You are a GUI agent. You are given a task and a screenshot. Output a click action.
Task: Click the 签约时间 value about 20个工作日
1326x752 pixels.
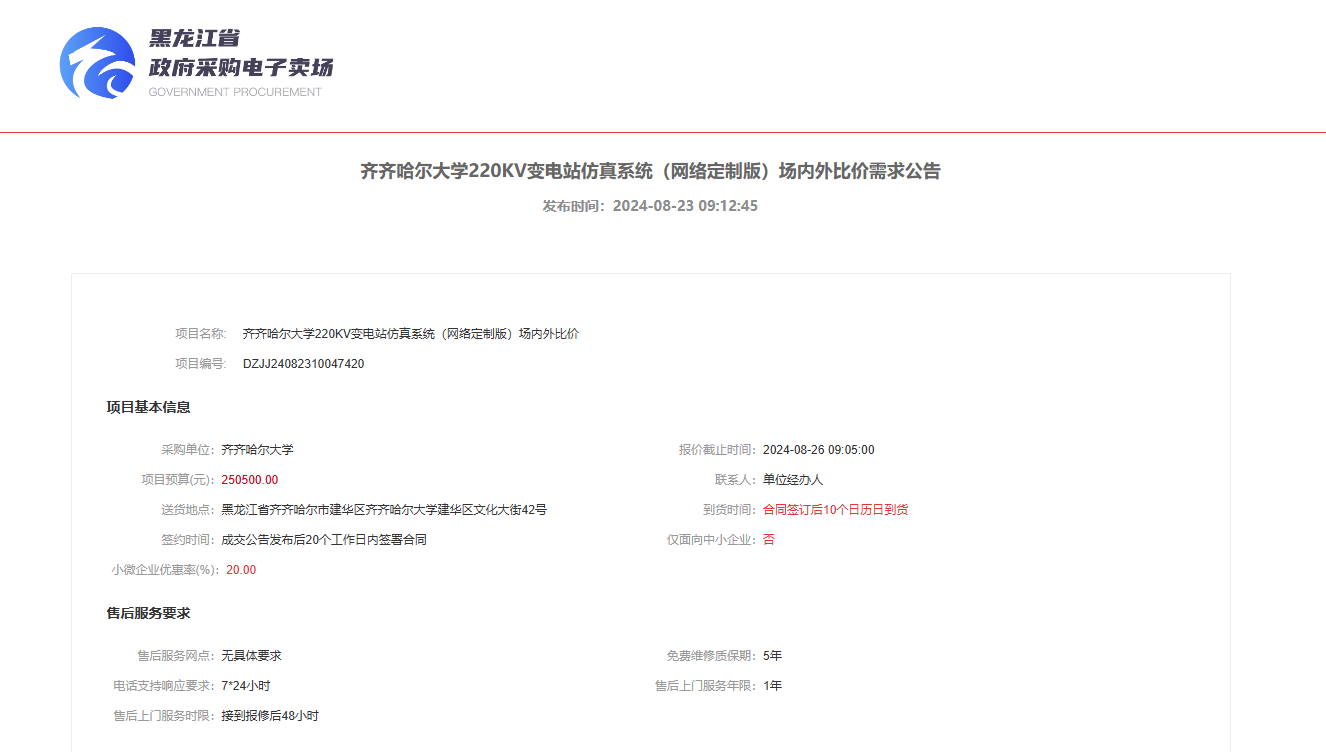tap(324, 540)
